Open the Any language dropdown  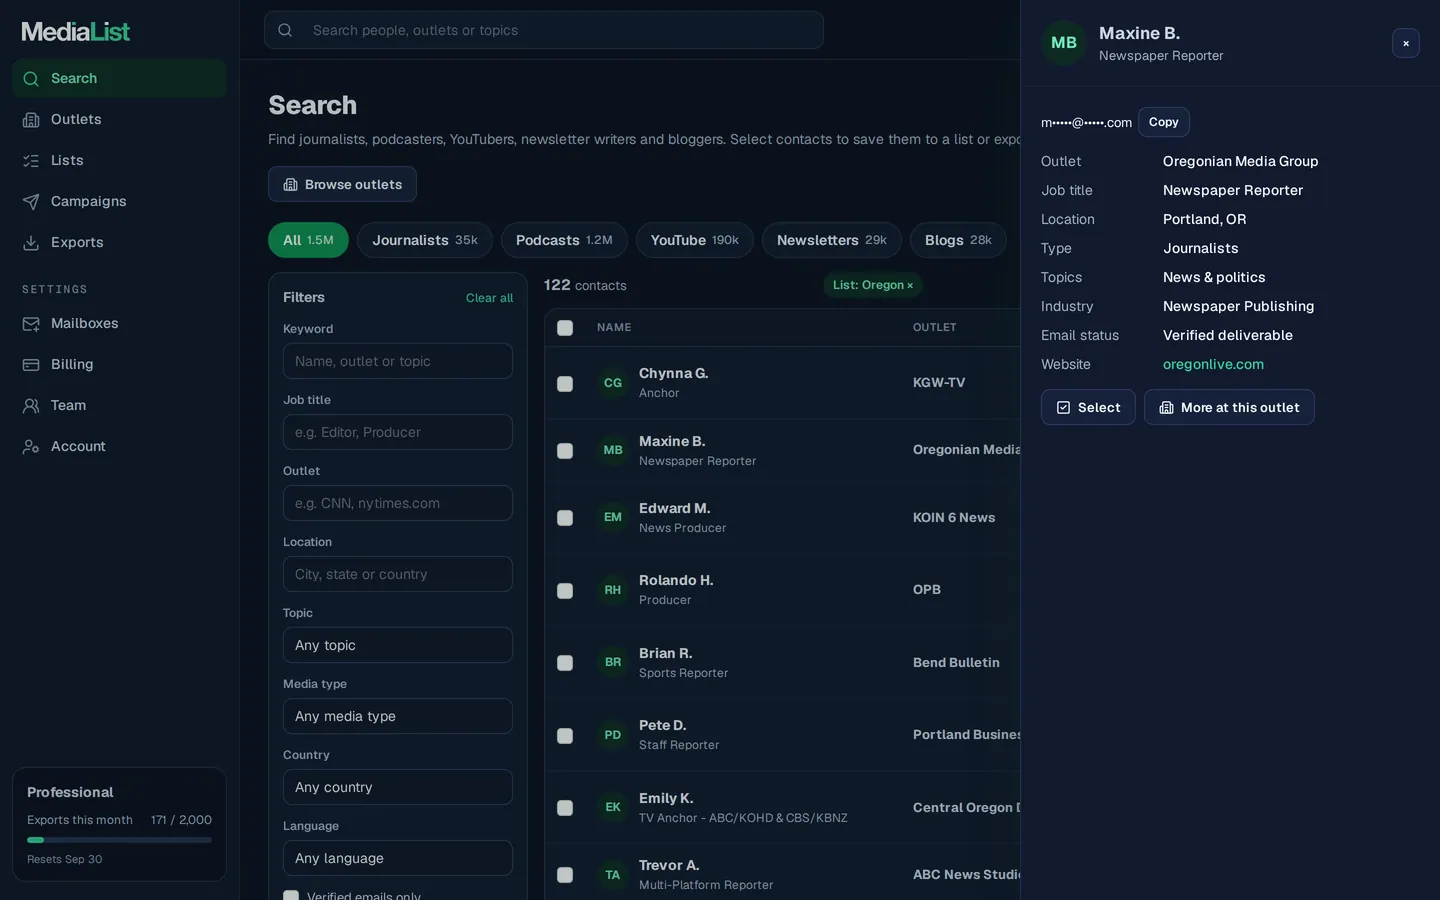point(398,858)
